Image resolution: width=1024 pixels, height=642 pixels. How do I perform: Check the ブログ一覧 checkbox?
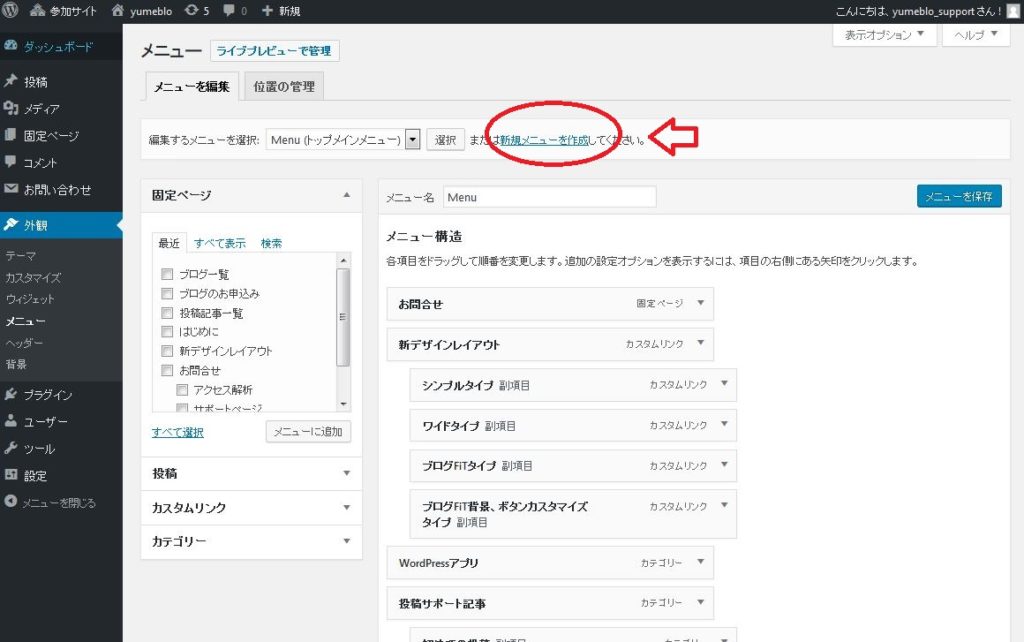coord(167,274)
